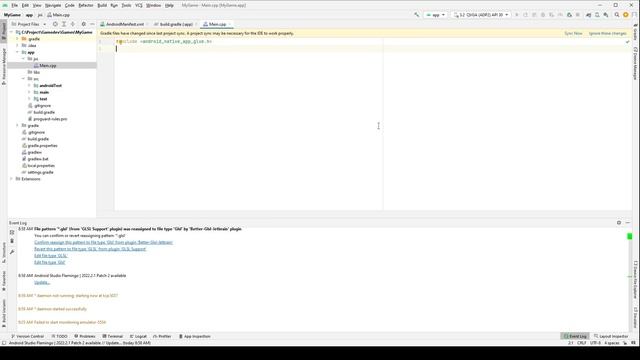Viewport: 640px width, 360px height.
Task: Open the Structure side tab
Action: (4, 253)
